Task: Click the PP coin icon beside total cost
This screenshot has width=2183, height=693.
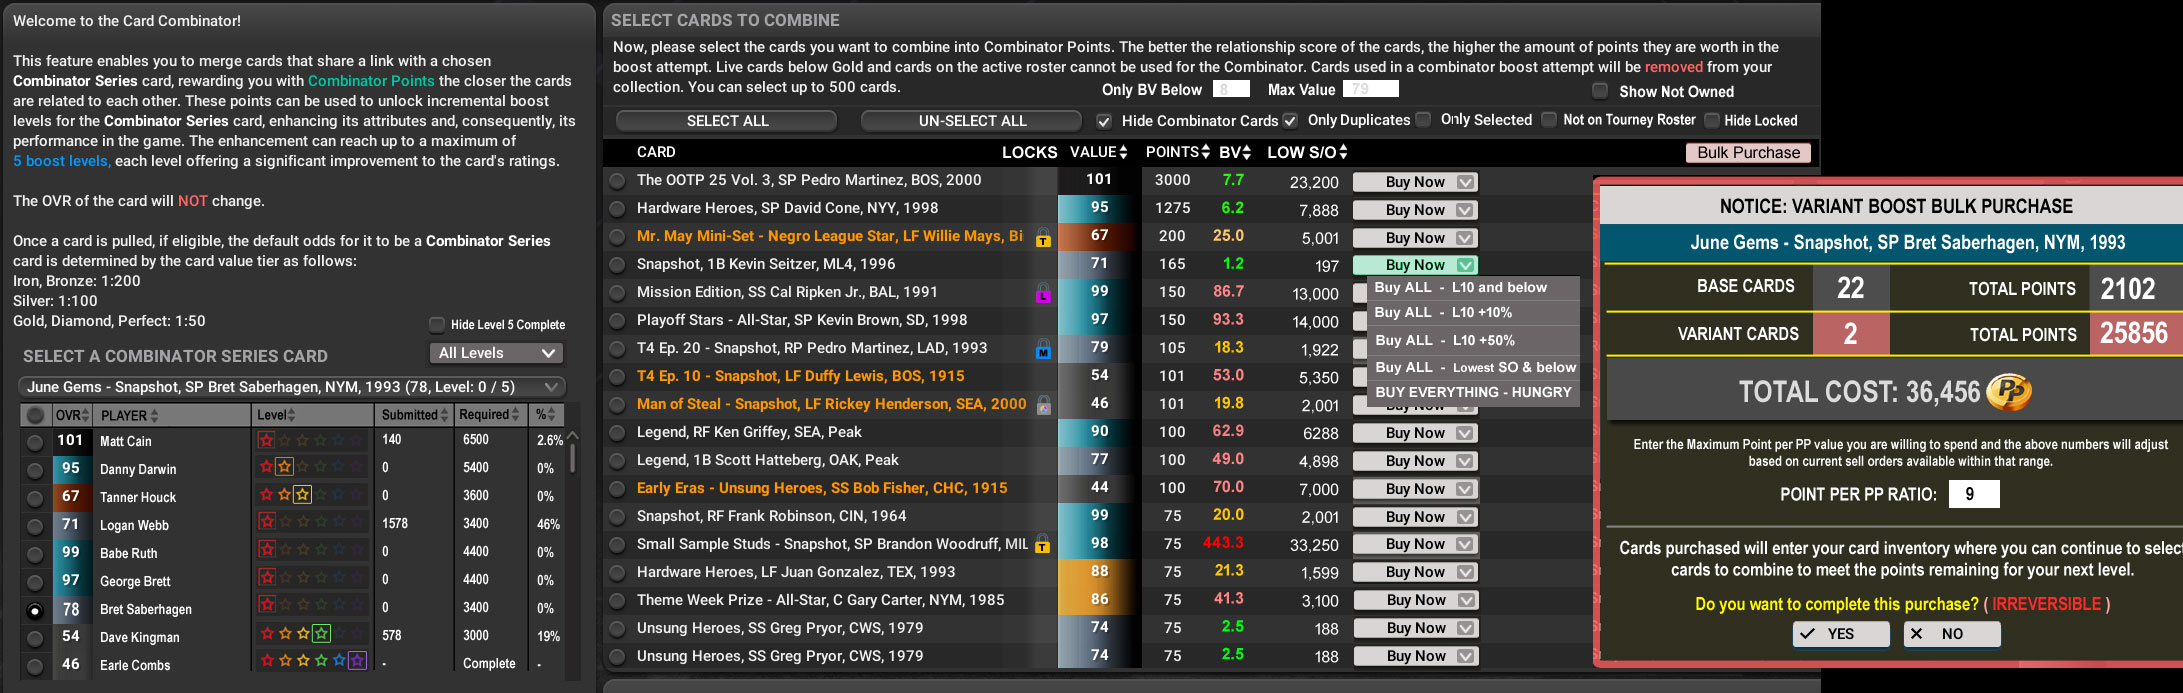Action: pyautogui.click(x=2008, y=391)
